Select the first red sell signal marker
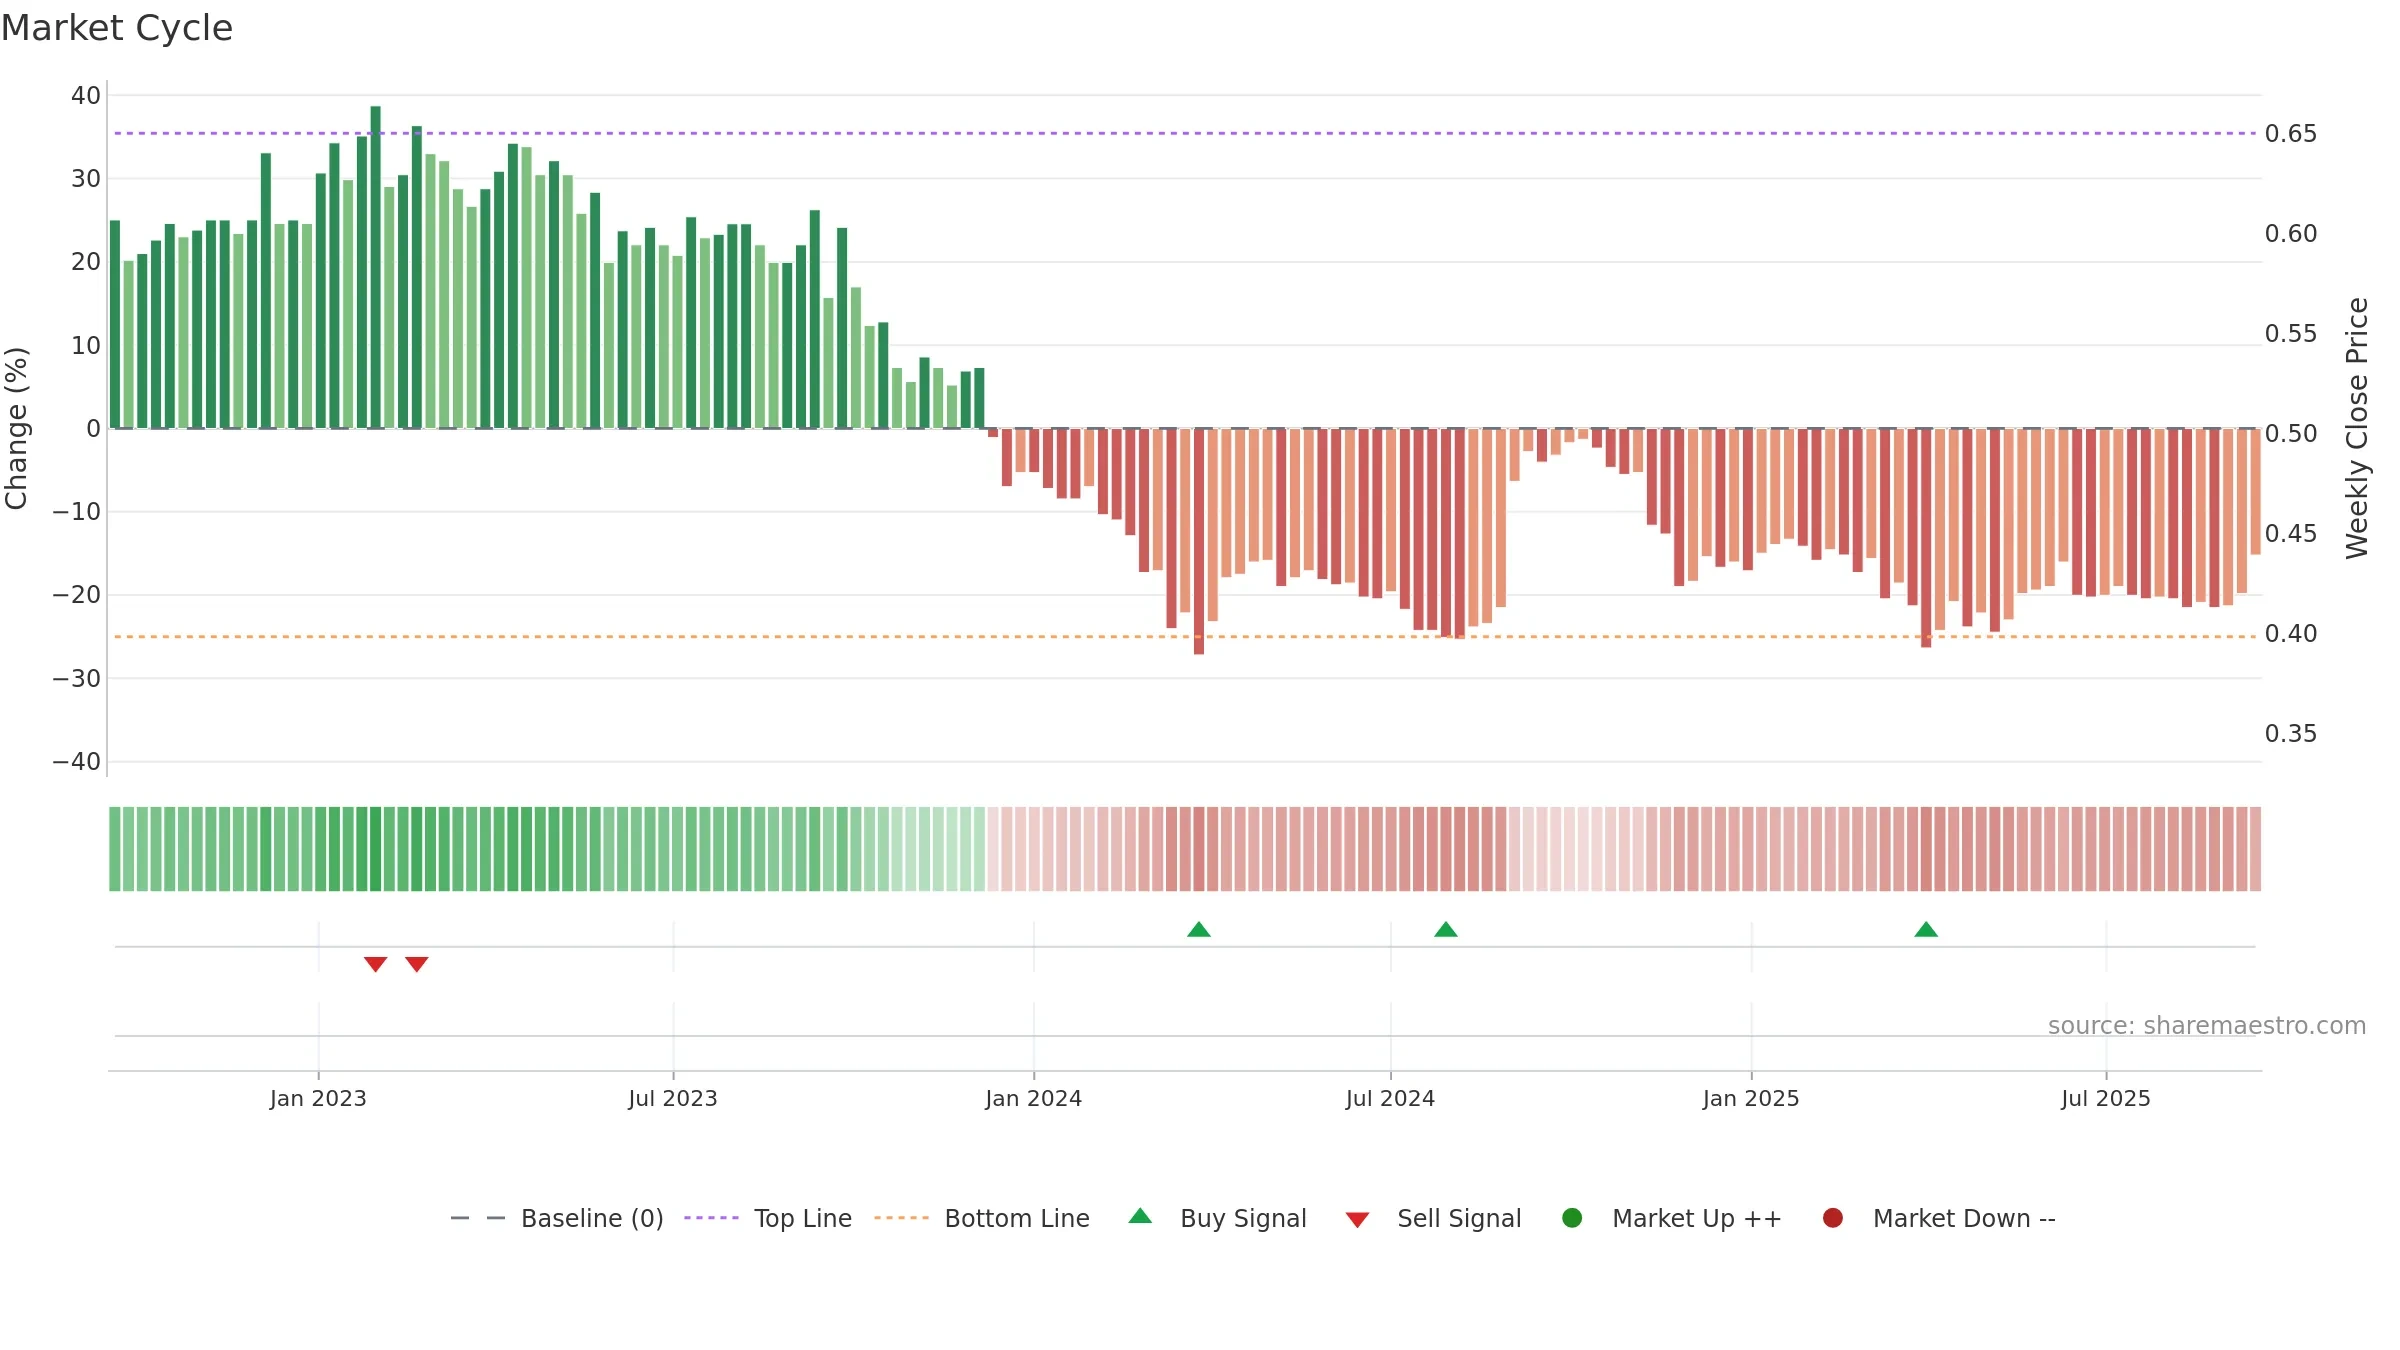 click(375, 964)
